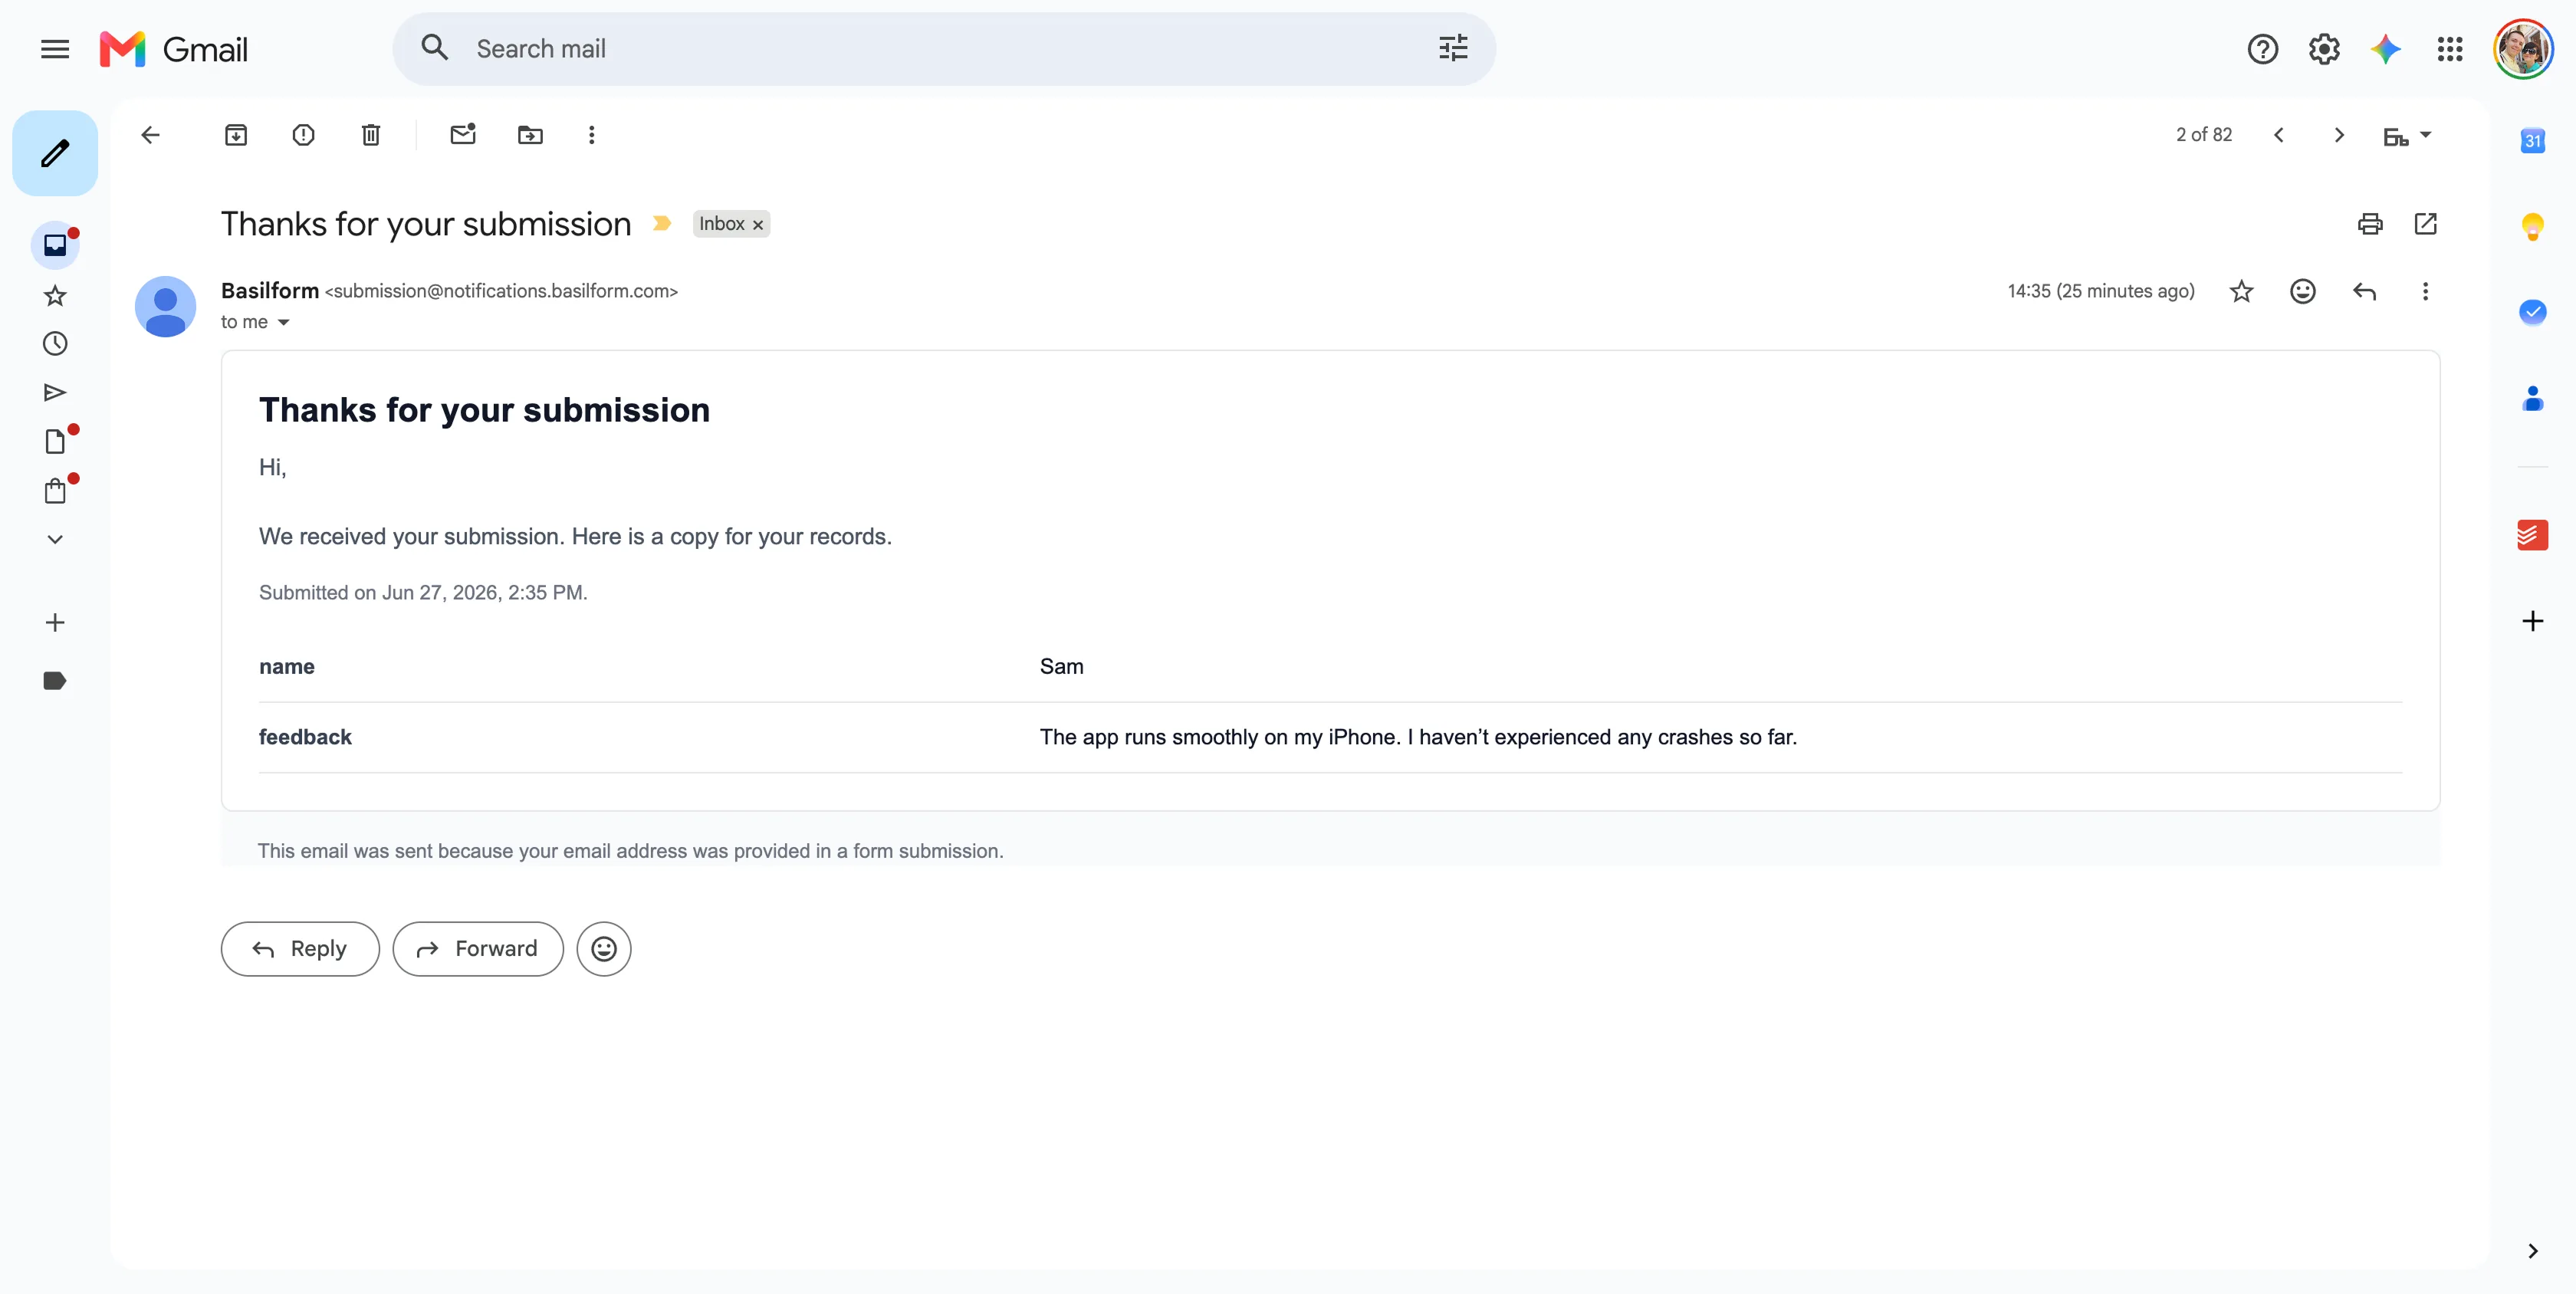Open the Inbox in the sidebar

point(55,246)
